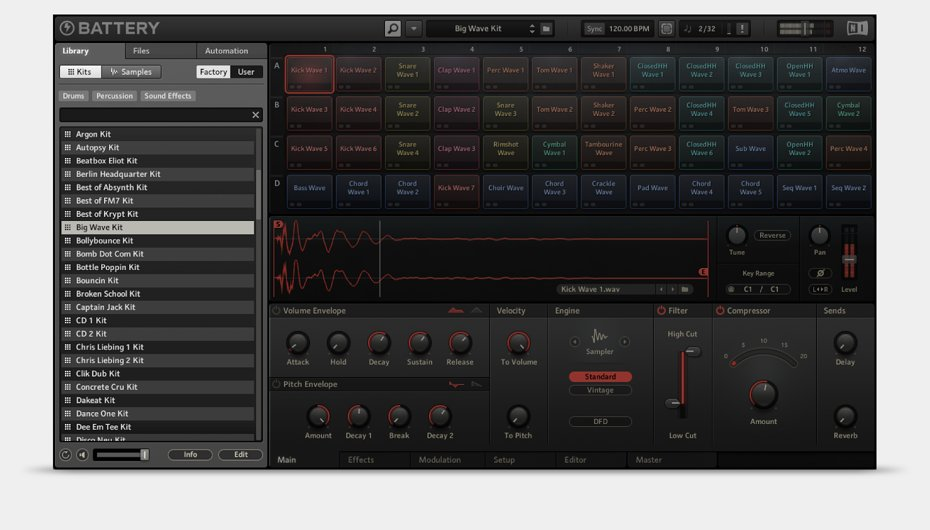Image resolution: width=930 pixels, height=530 pixels.
Task: Open the kit folder icon beside Big Wave Kit
Action: tap(547, 29)
